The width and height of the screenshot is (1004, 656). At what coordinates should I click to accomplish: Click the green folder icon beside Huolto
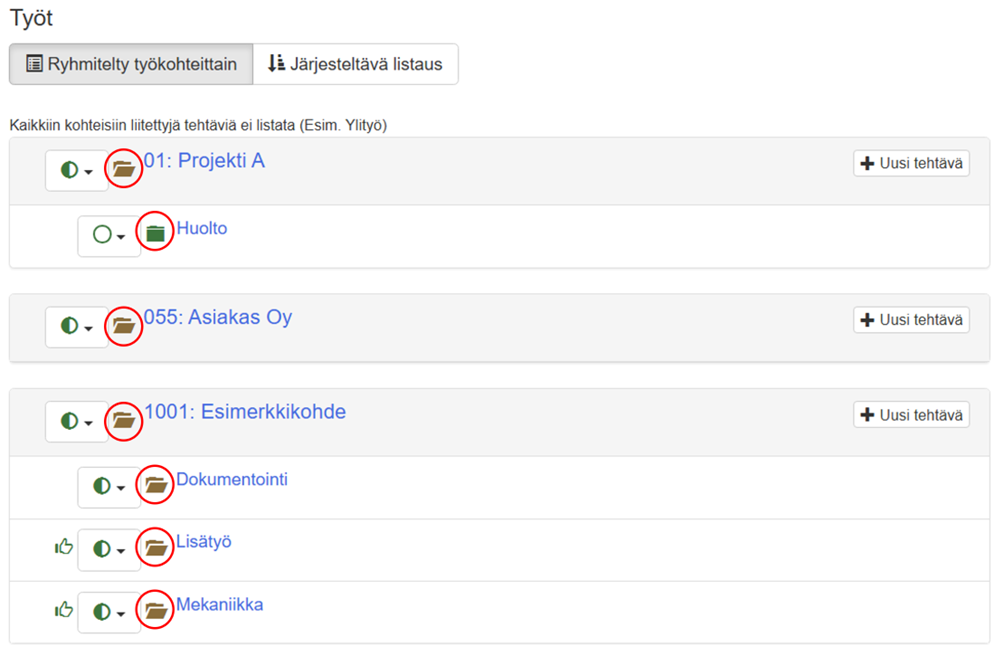[154, 234]
